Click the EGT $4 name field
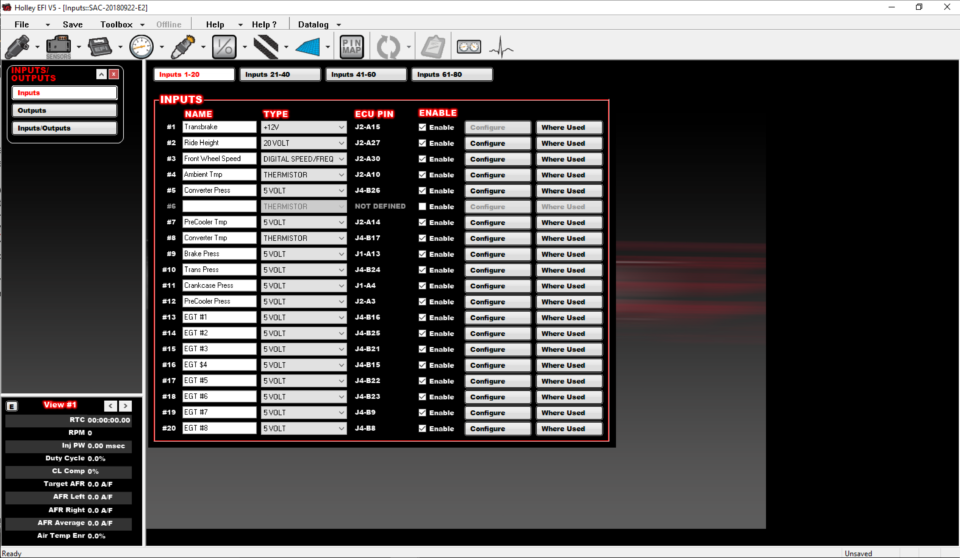The image size is (960, 558). [219, 365]
